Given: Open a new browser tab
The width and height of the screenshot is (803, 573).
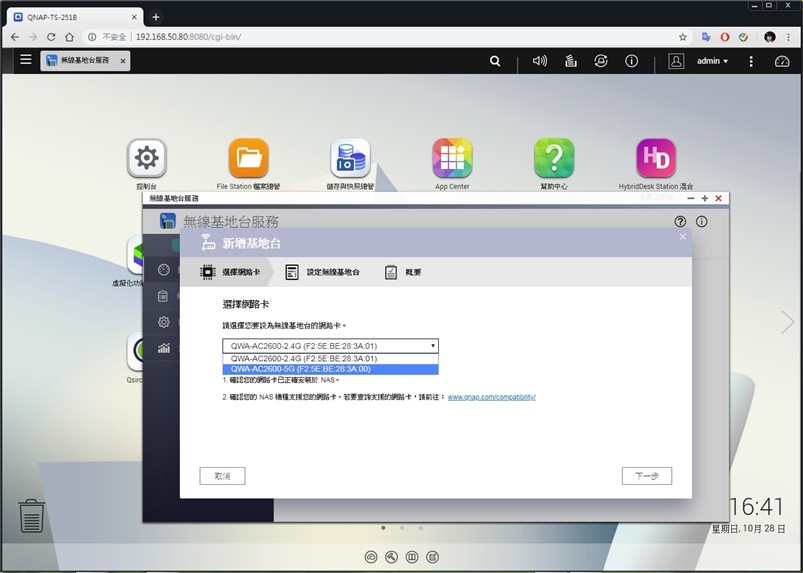Looking at the screenshot, I should (156, 17).
